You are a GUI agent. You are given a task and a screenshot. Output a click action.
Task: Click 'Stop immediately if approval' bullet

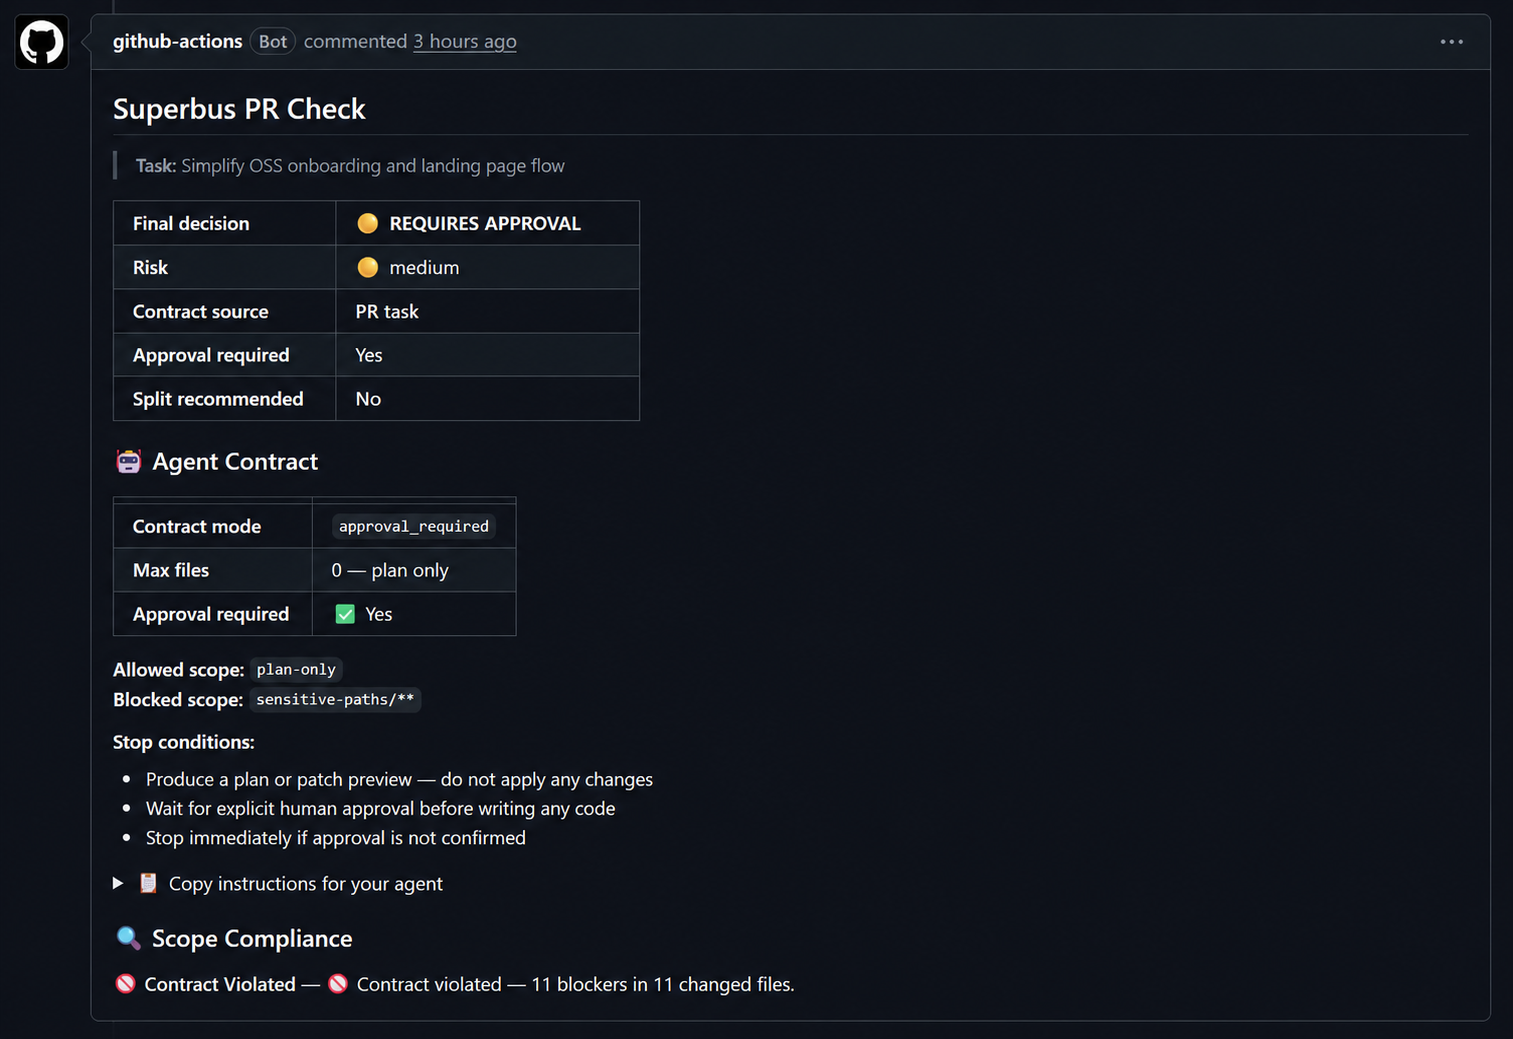[x=335, y=838]
